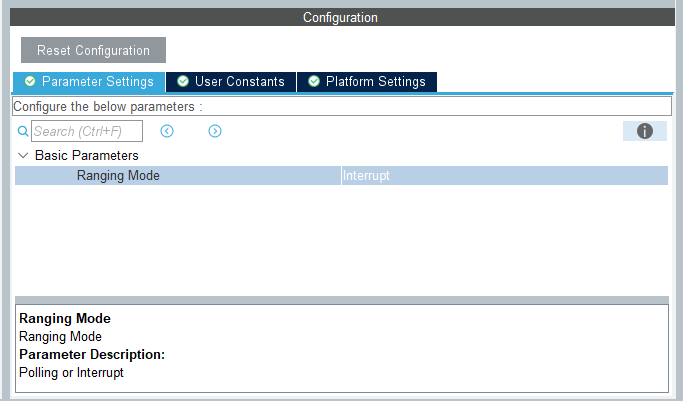Click the 'Polling or Interrupt' description text
This screenshot has width=683, height=405.
71,373
